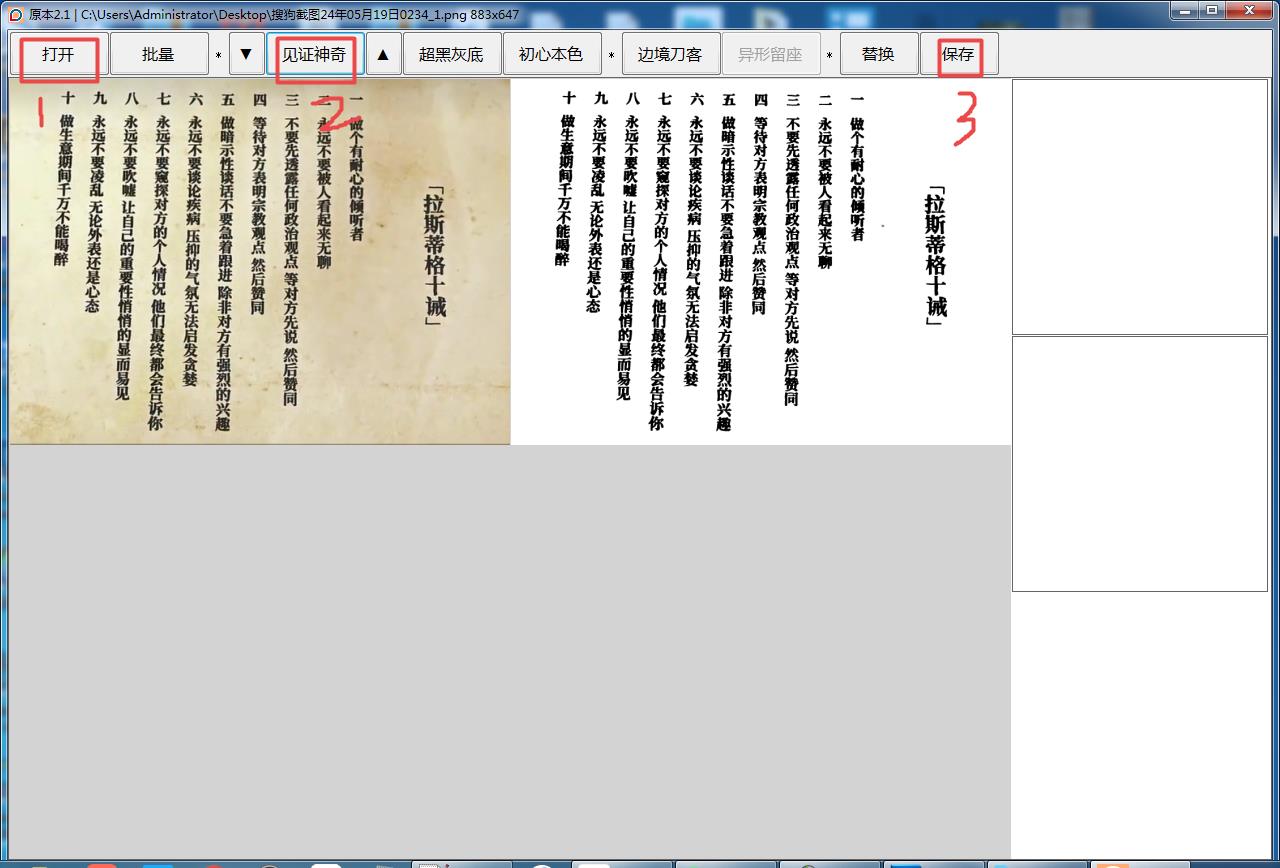Click the empty top-right preview panel
This screenshot has width=1280, height=868.
(1139, 205)
